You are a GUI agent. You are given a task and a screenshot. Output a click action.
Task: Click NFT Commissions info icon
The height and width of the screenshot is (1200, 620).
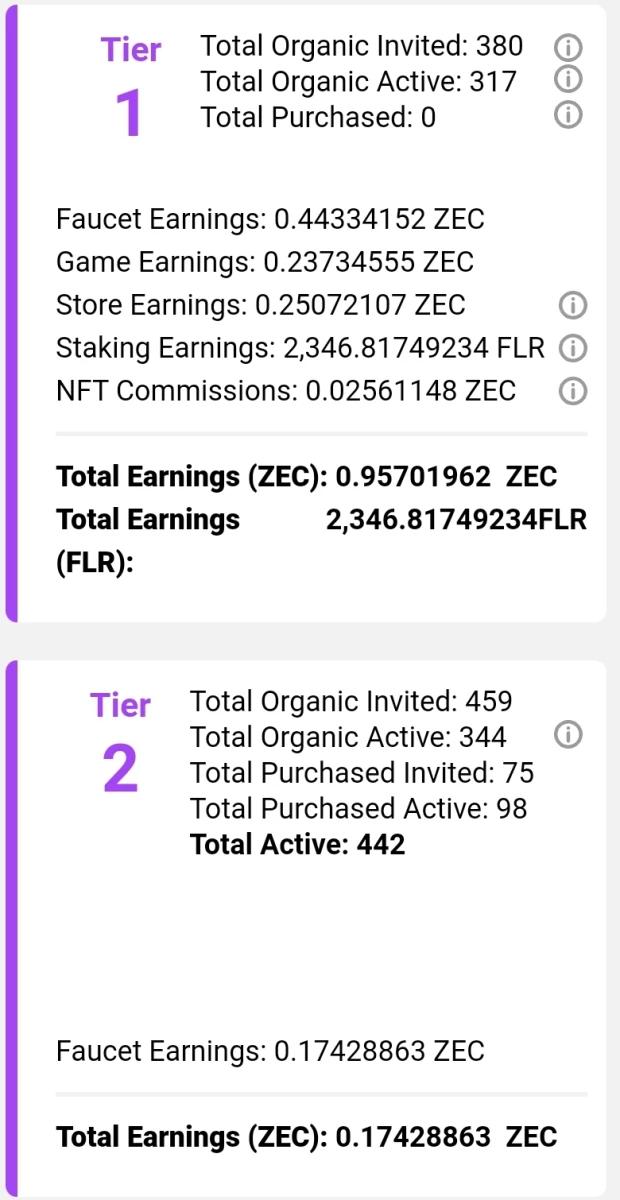(572, 391)
